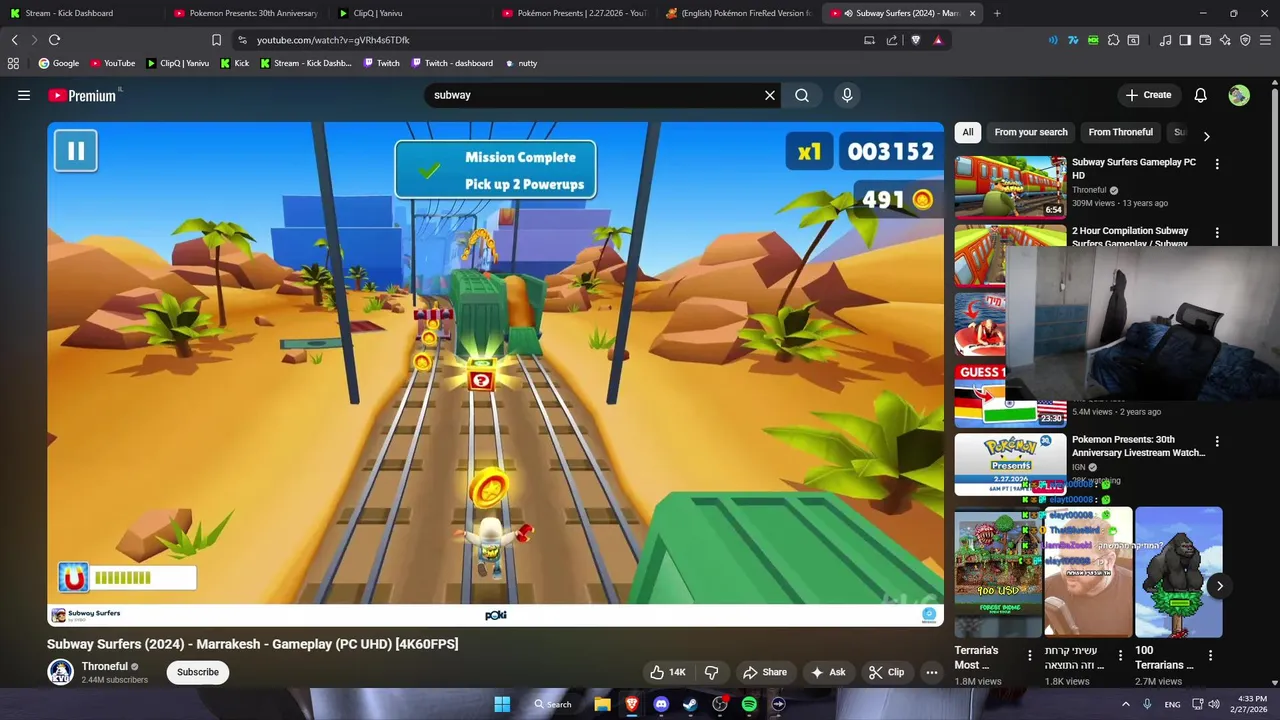Advance shorts shelf with next arrow

pyautogui.click(x=1219, y=586)
